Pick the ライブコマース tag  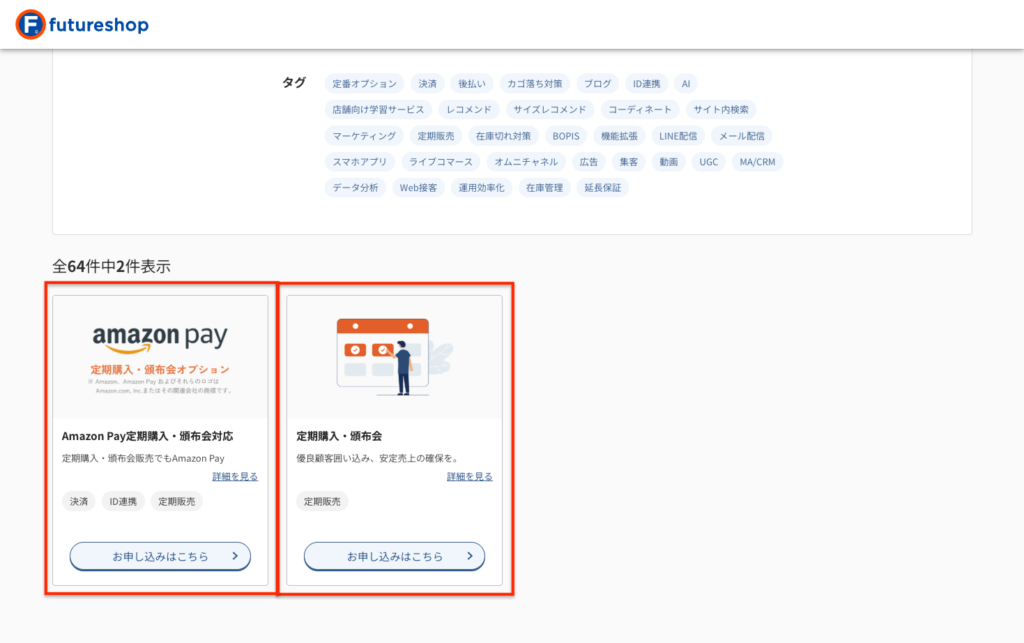440,162
